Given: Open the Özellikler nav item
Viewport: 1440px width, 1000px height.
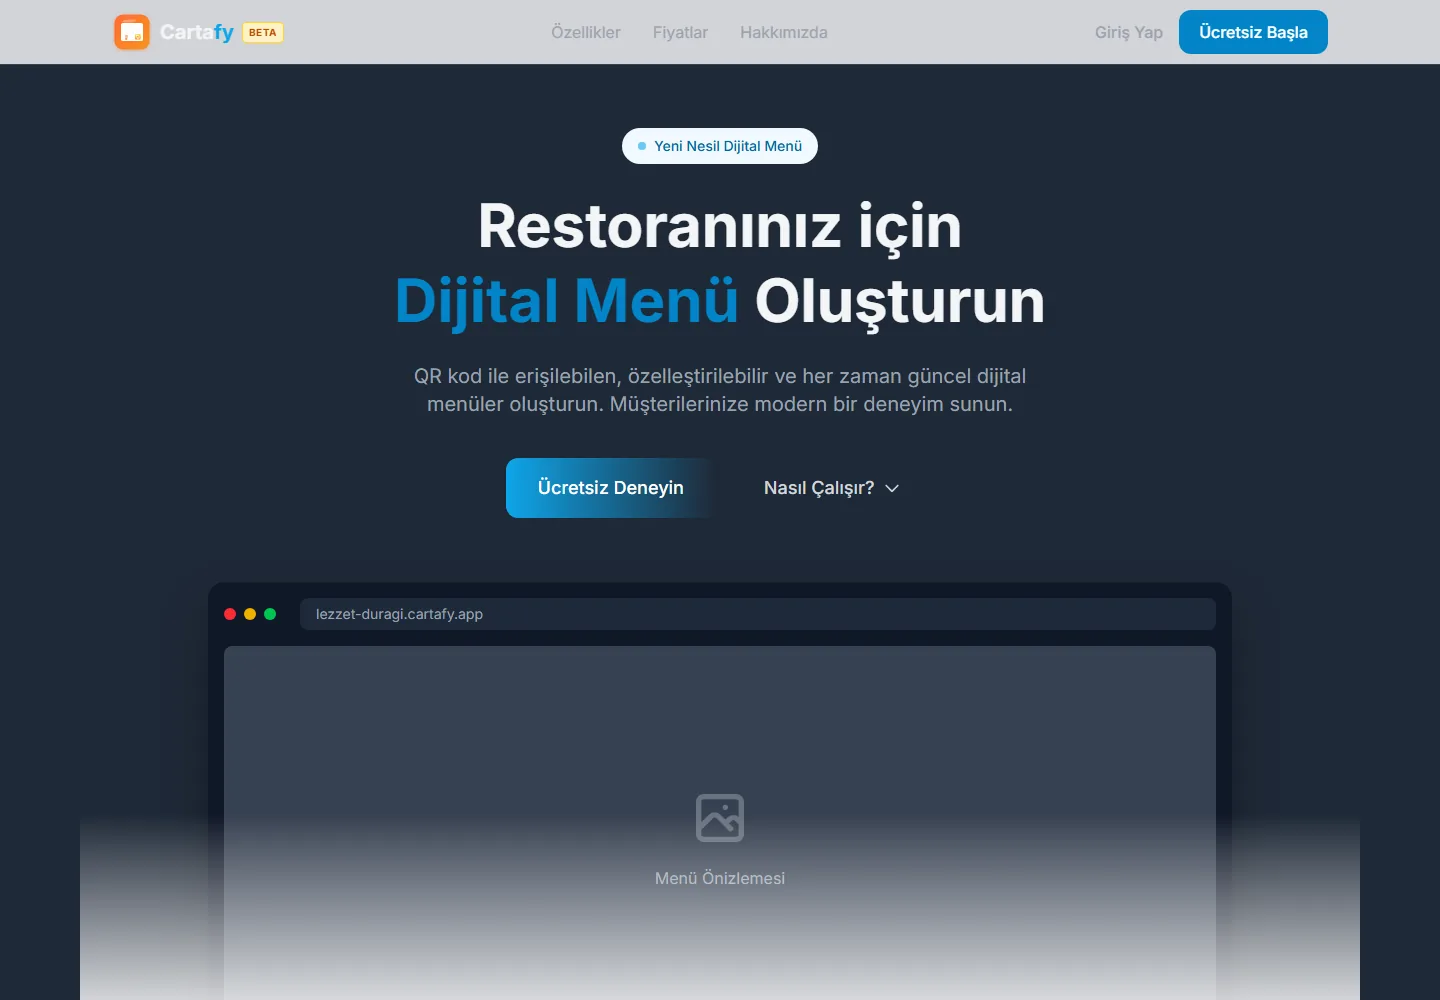Looking at the screenshot, I should tap(586, 32).
